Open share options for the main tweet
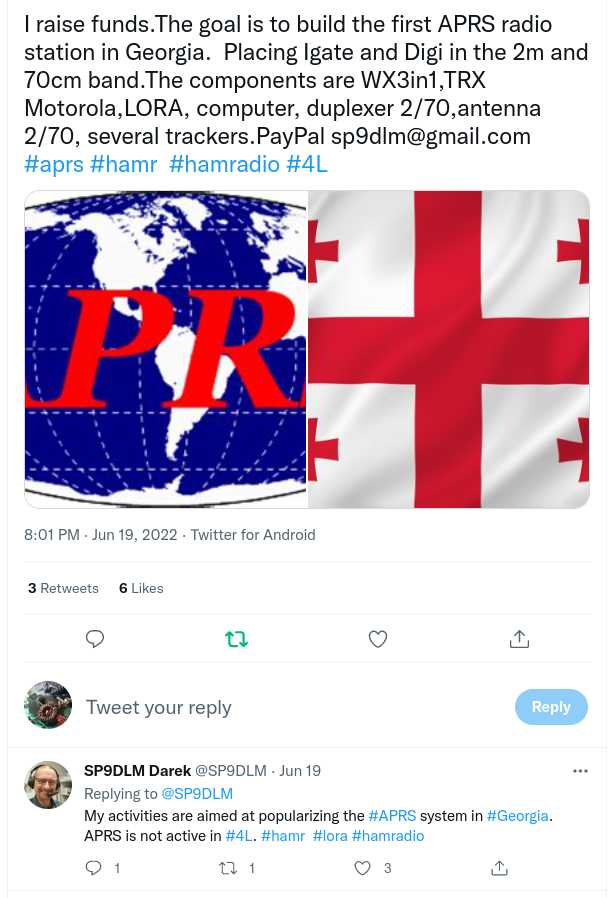 [x=519, y=639]
